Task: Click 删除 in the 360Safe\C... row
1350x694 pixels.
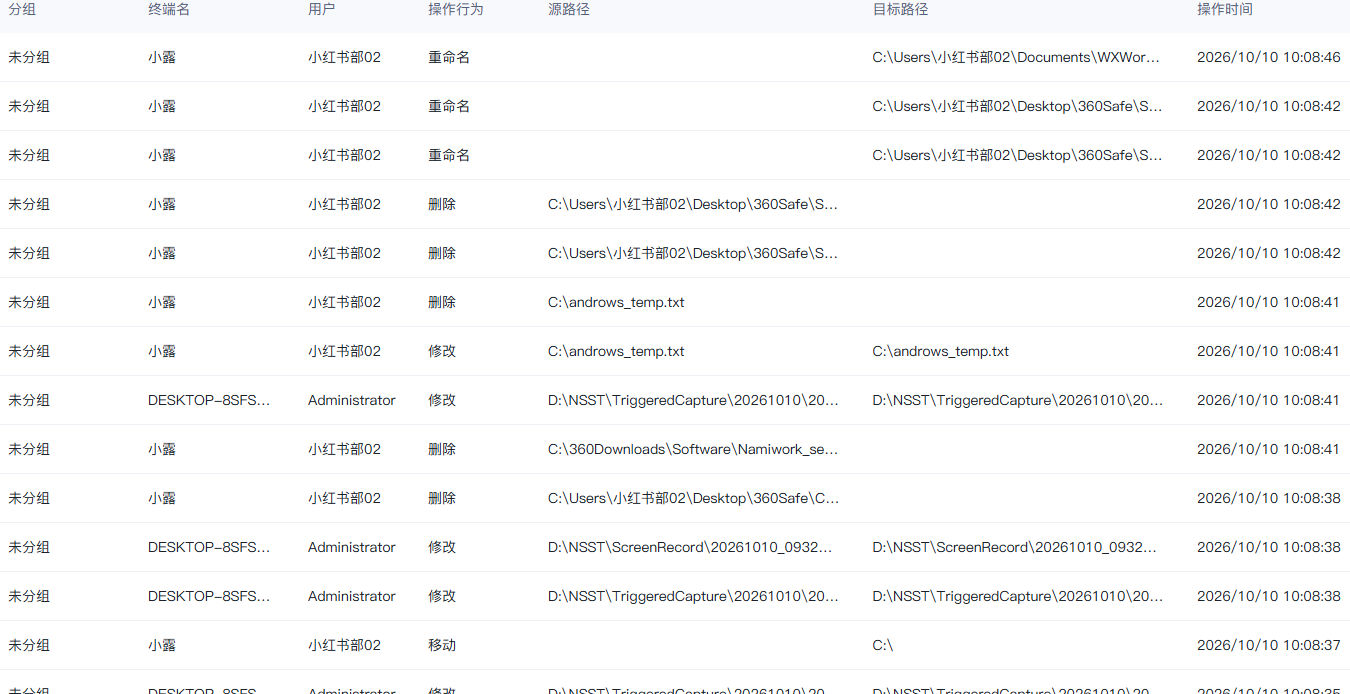Action: pos(442,498)
